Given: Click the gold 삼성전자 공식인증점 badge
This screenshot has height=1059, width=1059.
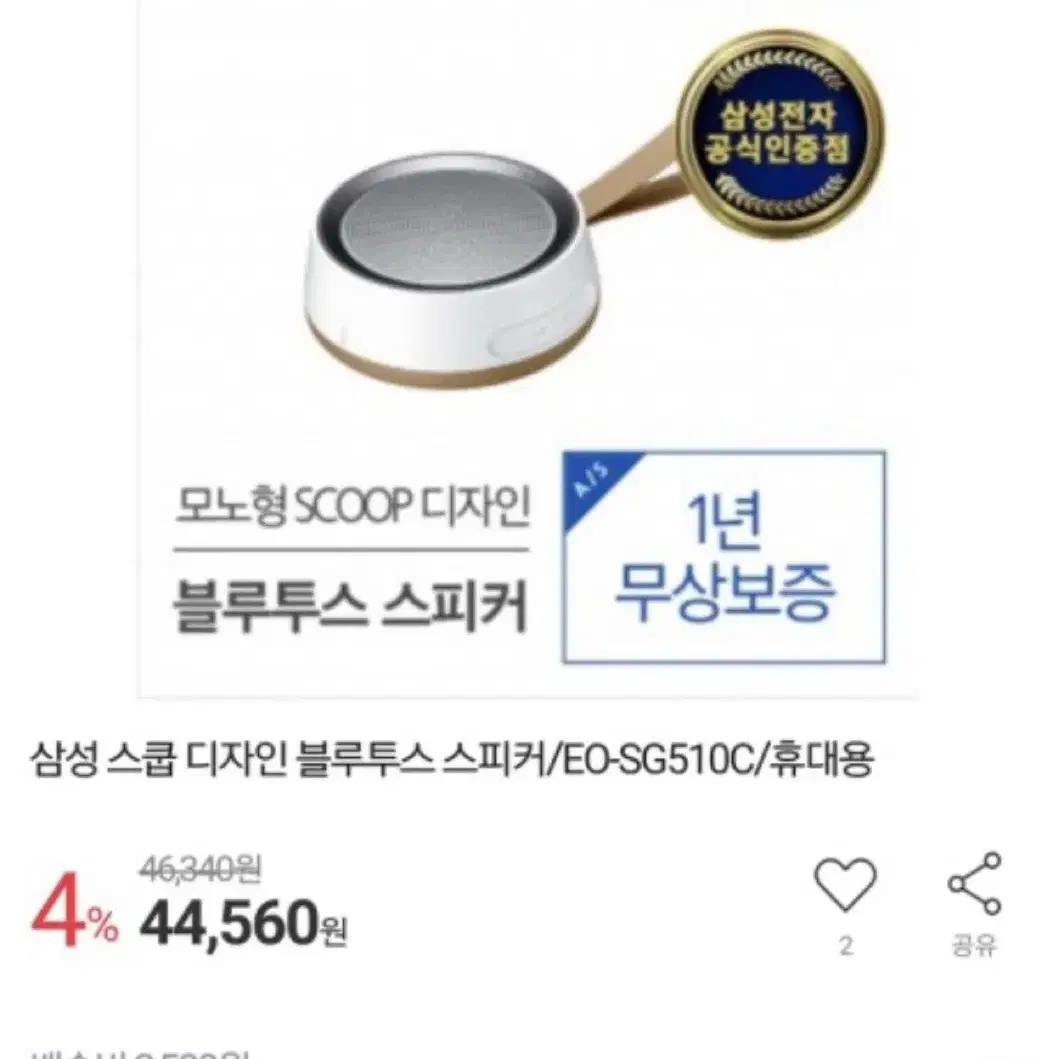Looking at the screenshot, I should (x=781, y=134).
